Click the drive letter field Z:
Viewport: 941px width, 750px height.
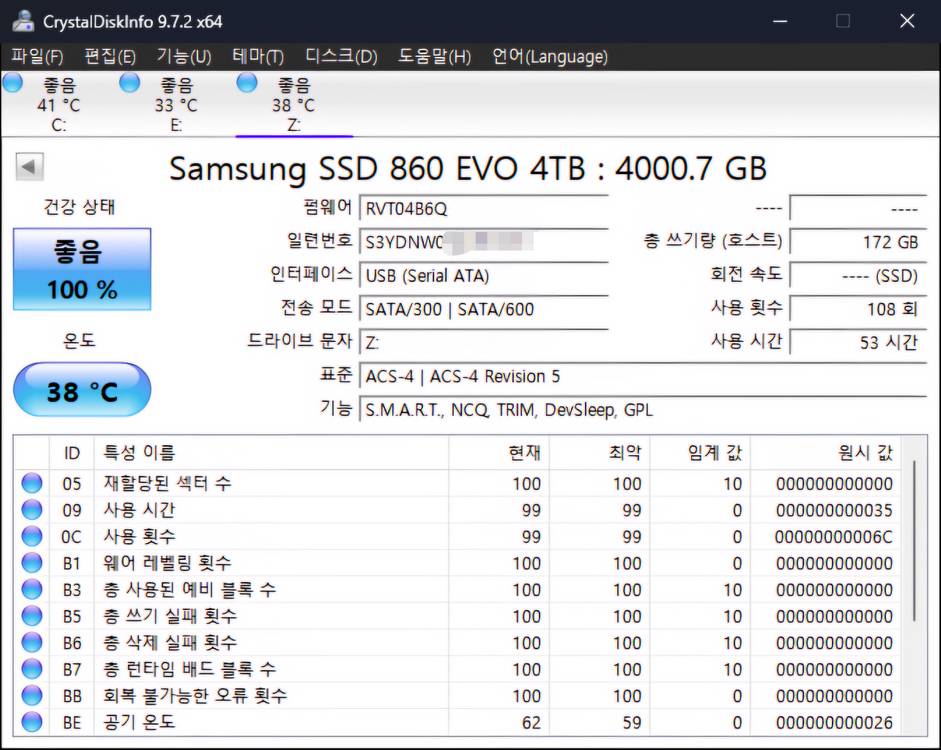pyautogui.click(x=484, y=343)
